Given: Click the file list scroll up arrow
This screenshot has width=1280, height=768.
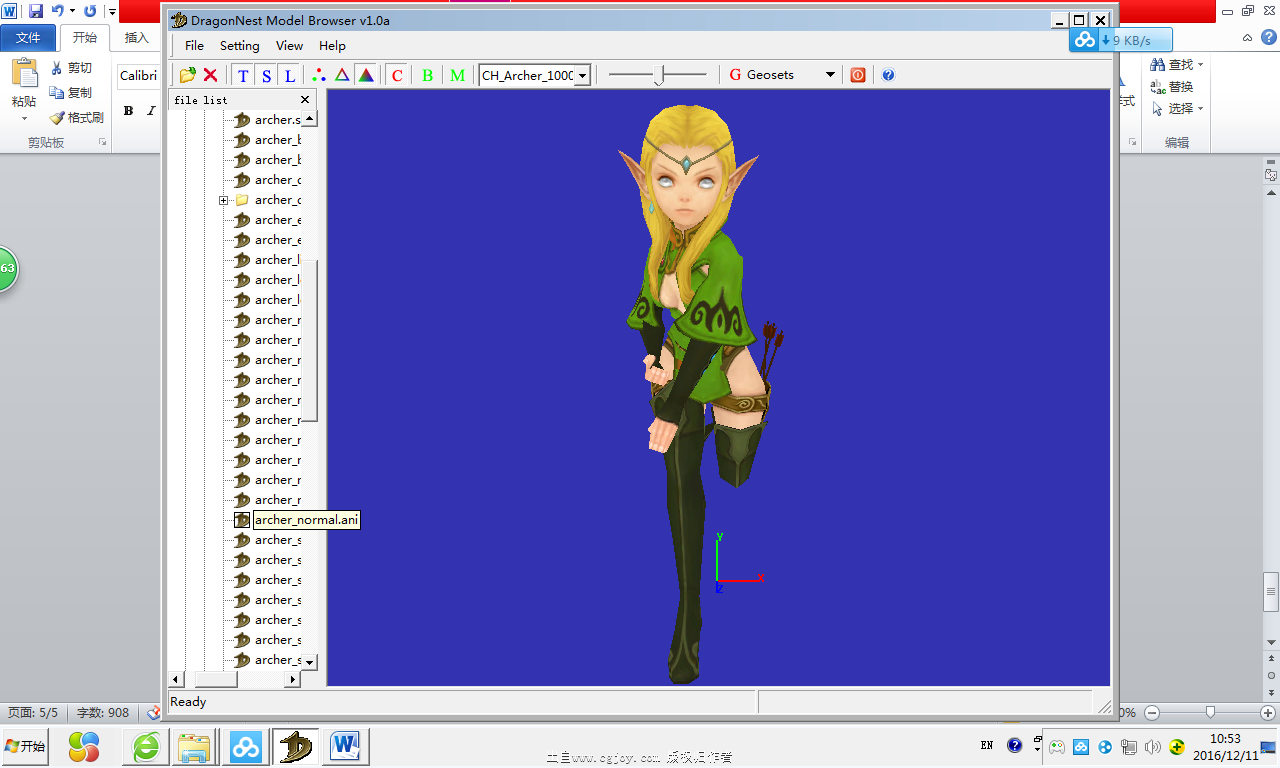Looking at the screenshot, I should (x=310, y=119).
